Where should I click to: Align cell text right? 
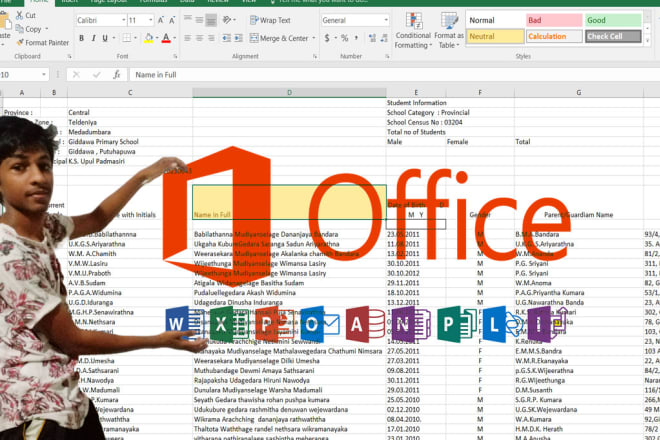(211, 38)
